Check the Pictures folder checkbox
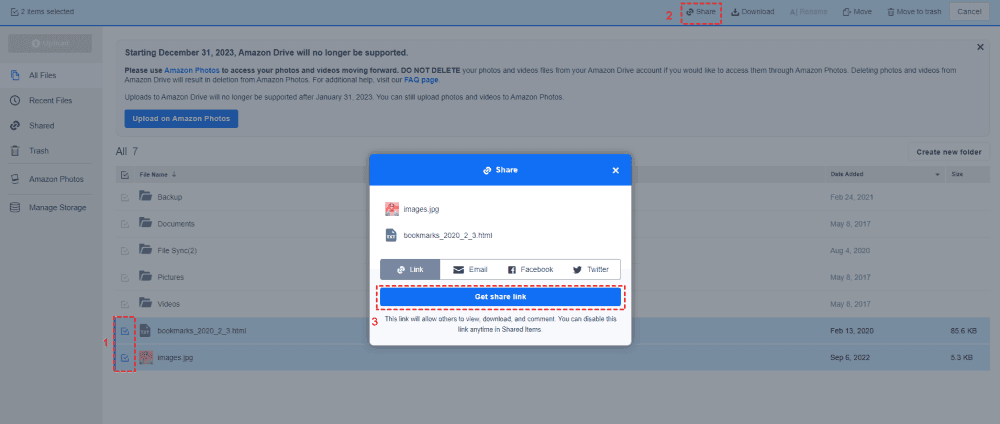 pyautogui.click(x=125, y=278)
